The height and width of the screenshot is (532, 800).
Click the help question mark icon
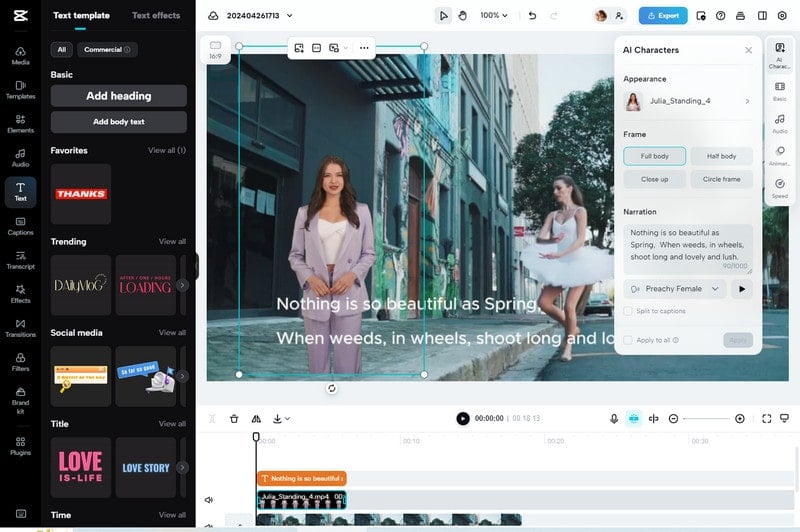click(720, 16)
